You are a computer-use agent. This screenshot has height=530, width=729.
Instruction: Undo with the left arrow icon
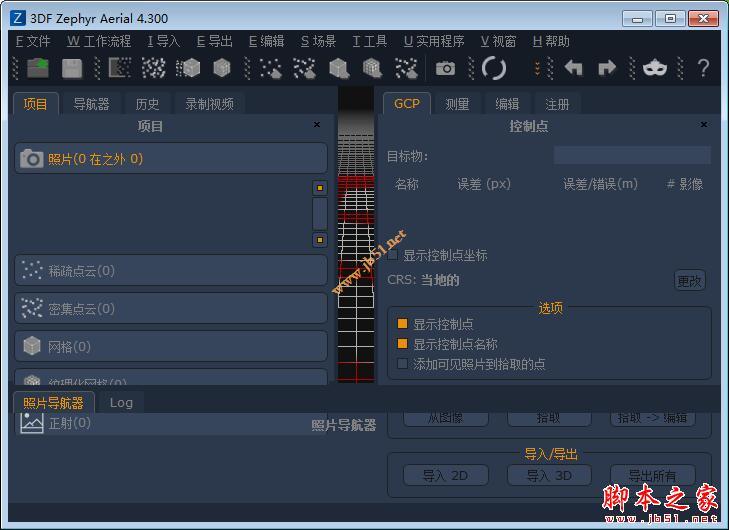(x=574, y=68)
